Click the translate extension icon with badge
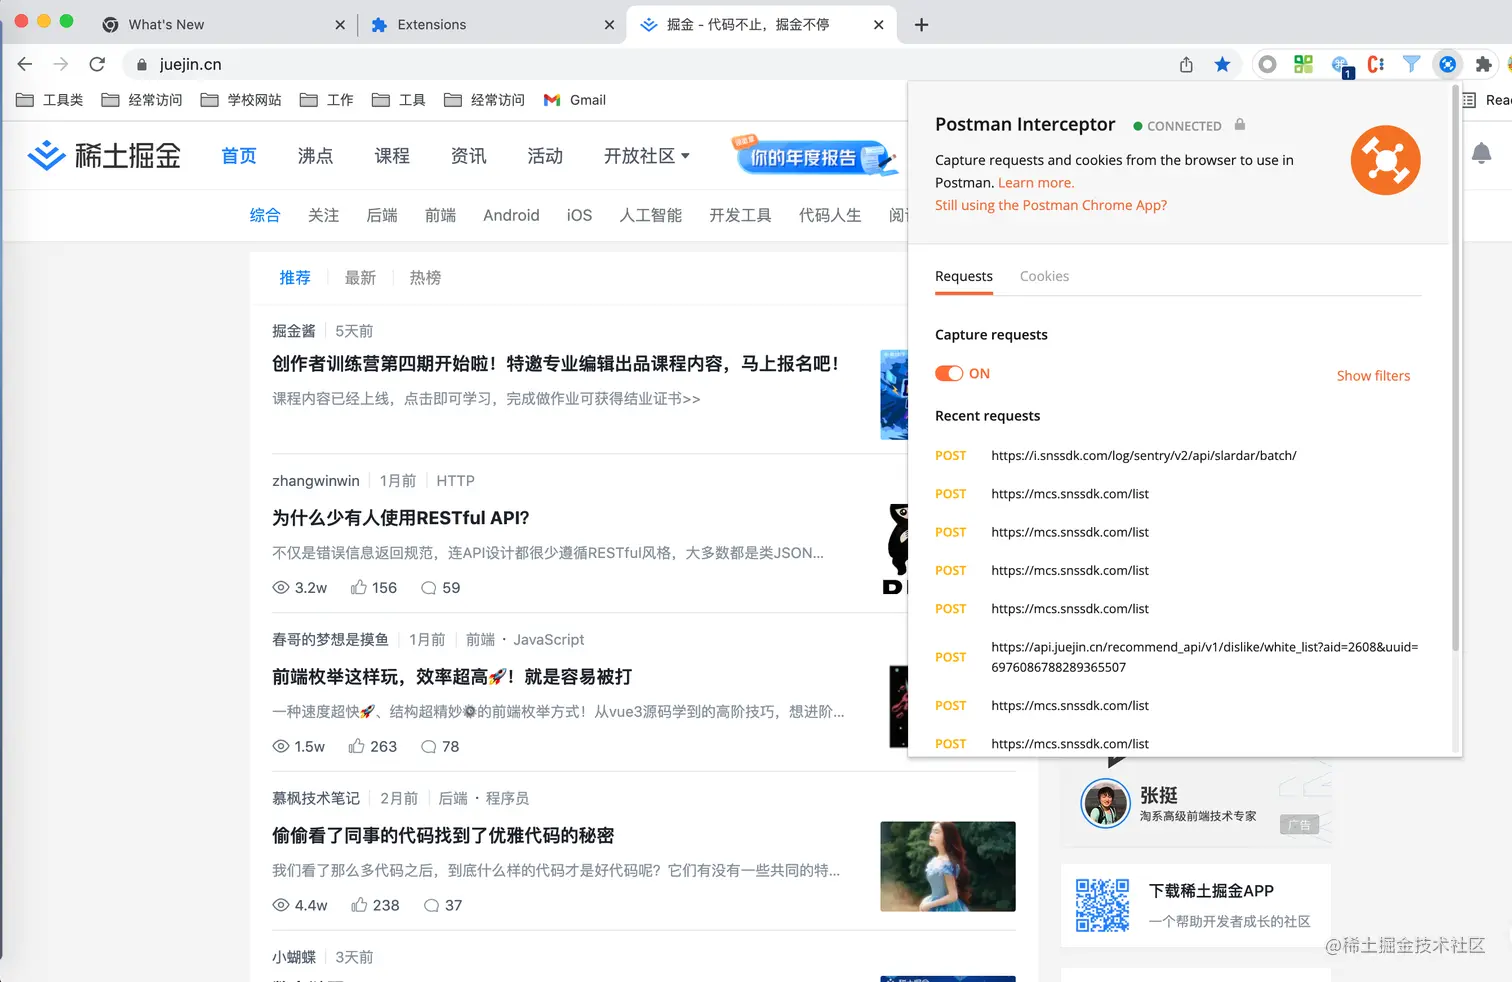 coord(1341,66)
